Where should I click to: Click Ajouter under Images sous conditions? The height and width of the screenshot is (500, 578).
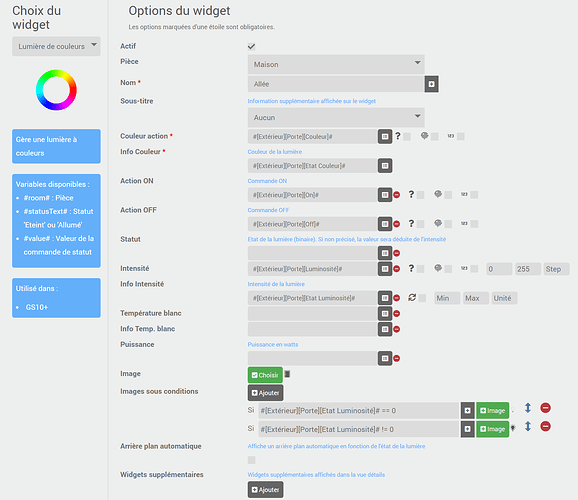tap(265, 393)
